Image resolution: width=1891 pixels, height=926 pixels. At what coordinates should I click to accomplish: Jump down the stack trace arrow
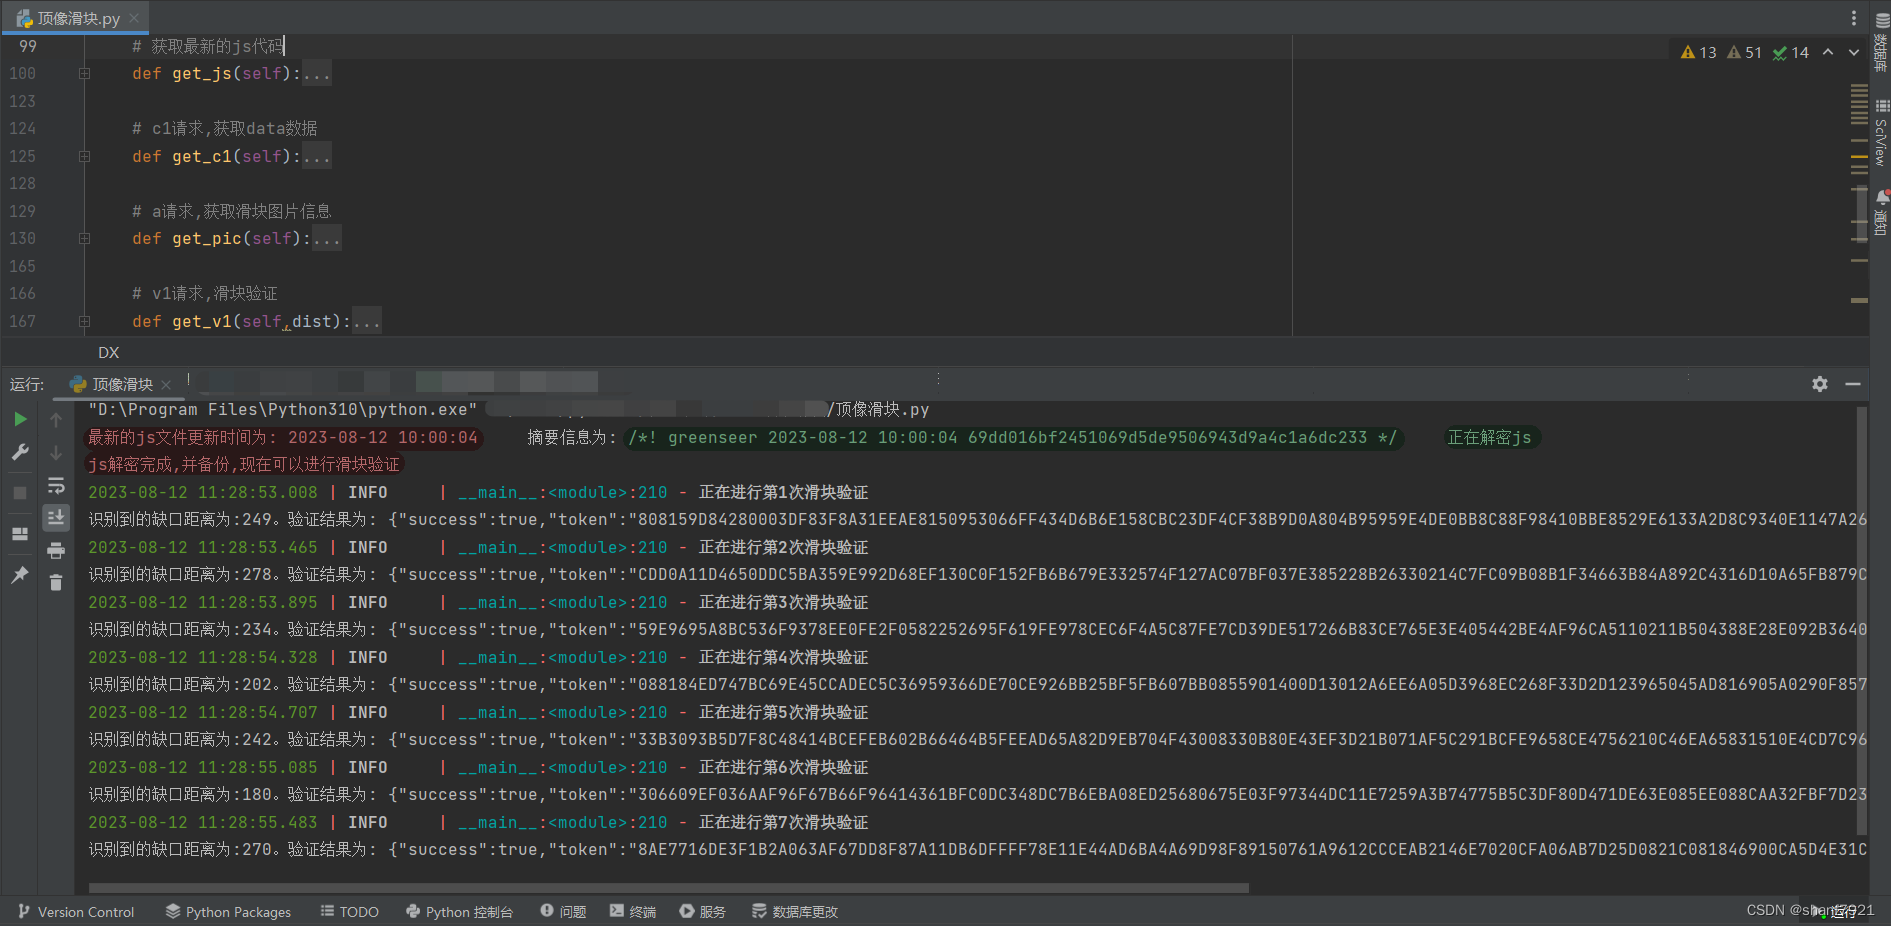[x=56, y=452]
